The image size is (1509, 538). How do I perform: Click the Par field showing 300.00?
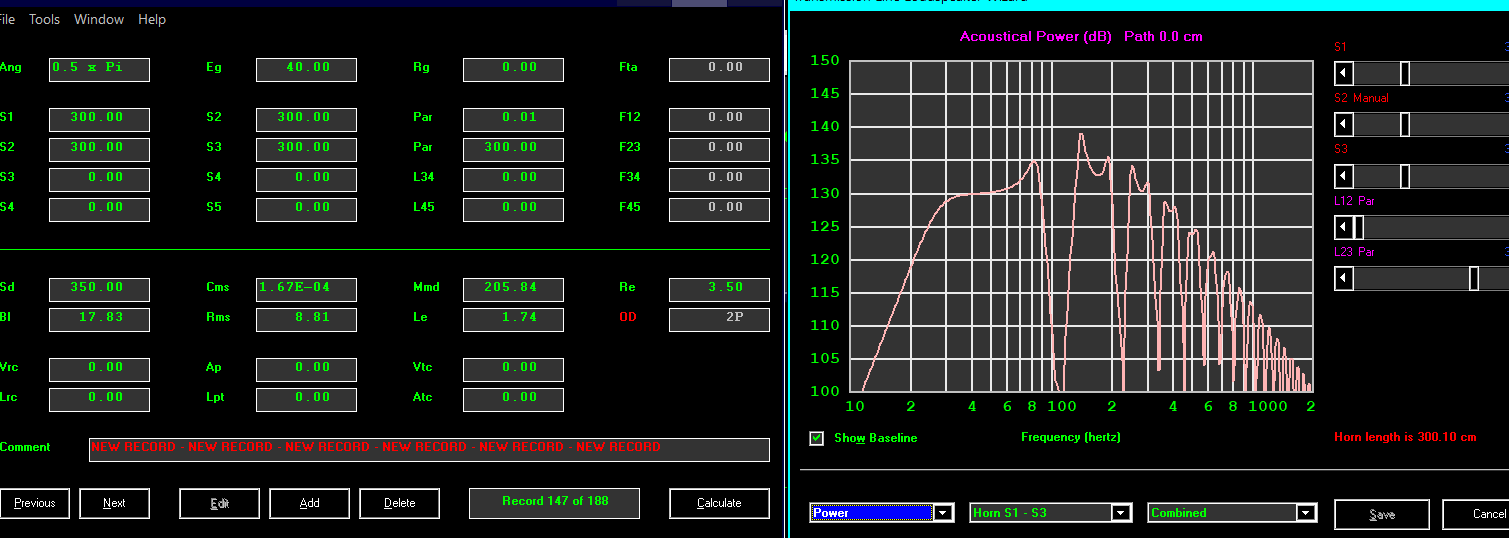(513, 149)
